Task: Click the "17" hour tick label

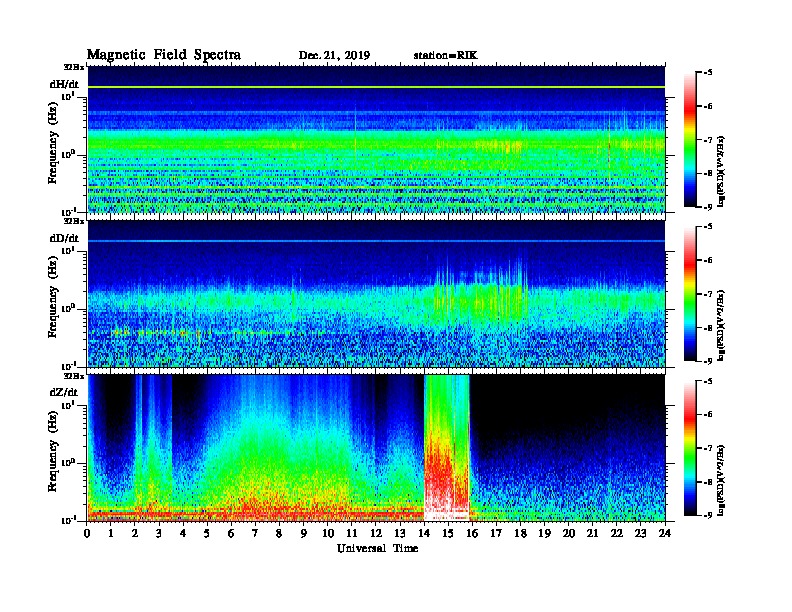Action: (496, 533)
